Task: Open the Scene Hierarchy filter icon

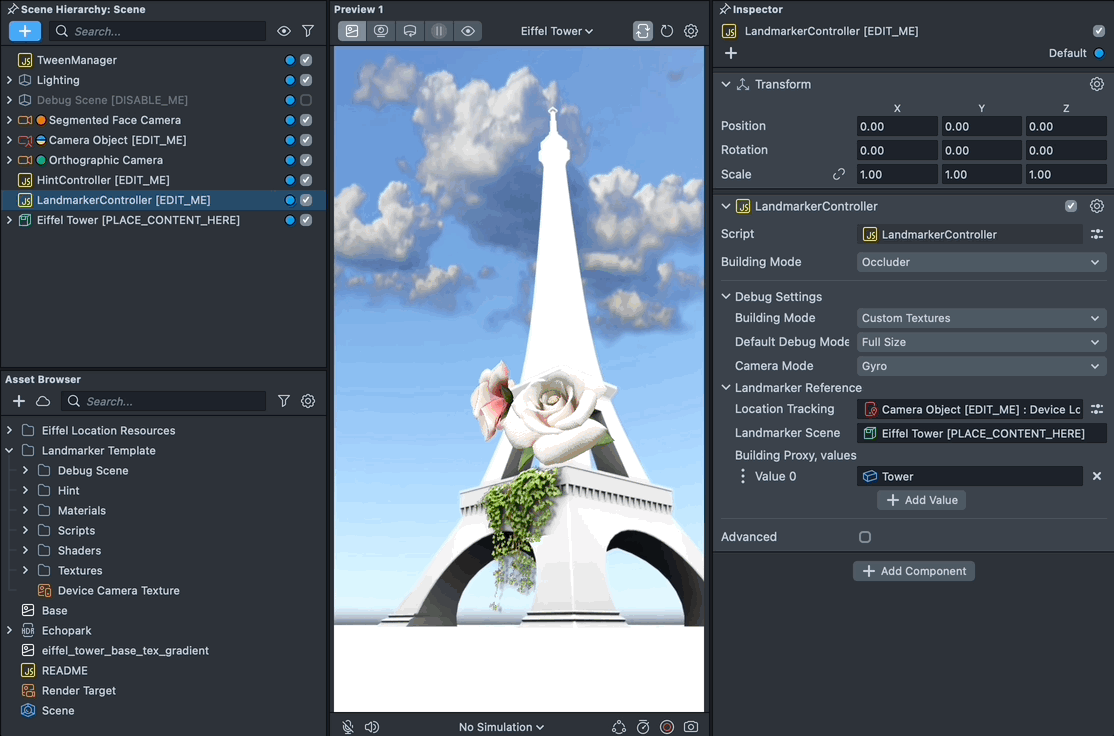Action: [308, 31]
